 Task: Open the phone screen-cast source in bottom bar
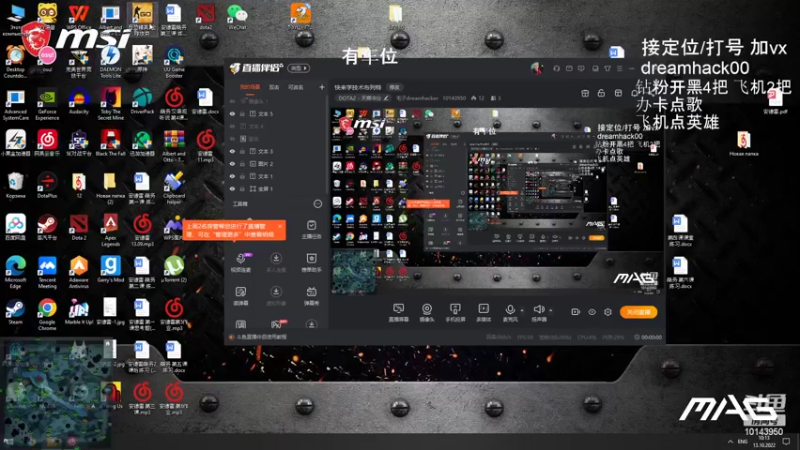pos(455,312)
